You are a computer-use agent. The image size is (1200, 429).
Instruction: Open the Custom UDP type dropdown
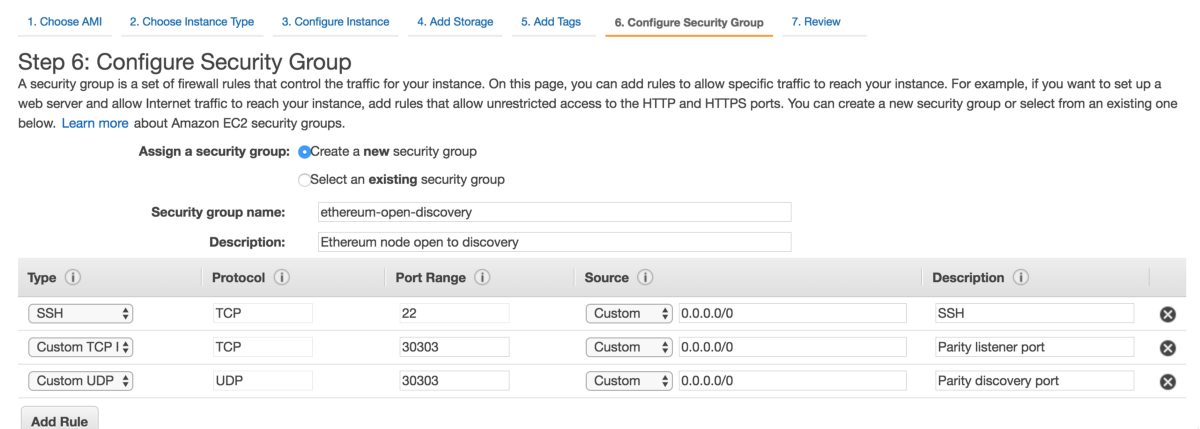point(81,381)
